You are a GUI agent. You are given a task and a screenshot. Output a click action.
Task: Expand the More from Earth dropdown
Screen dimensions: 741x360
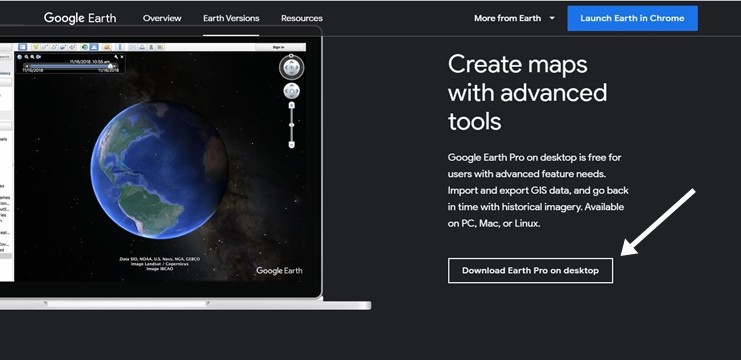click(514, 18)
